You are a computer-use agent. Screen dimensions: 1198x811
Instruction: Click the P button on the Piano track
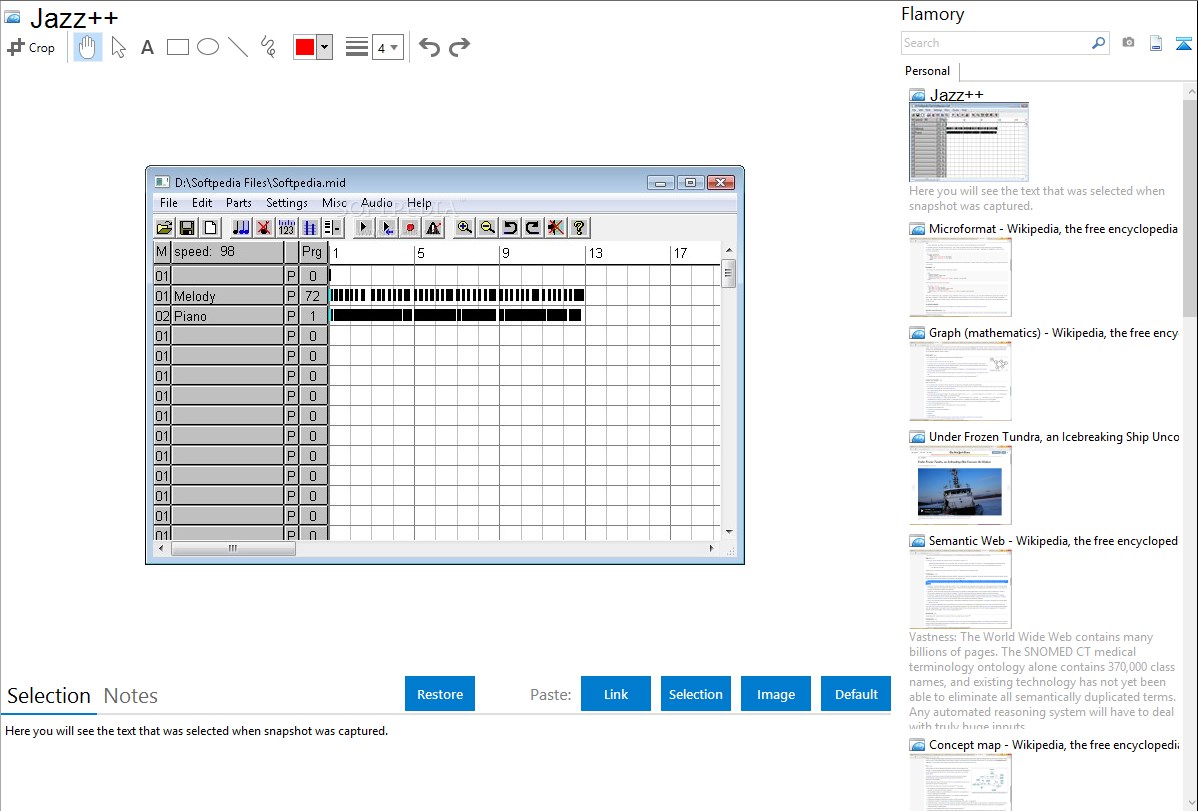click(291, 316)
